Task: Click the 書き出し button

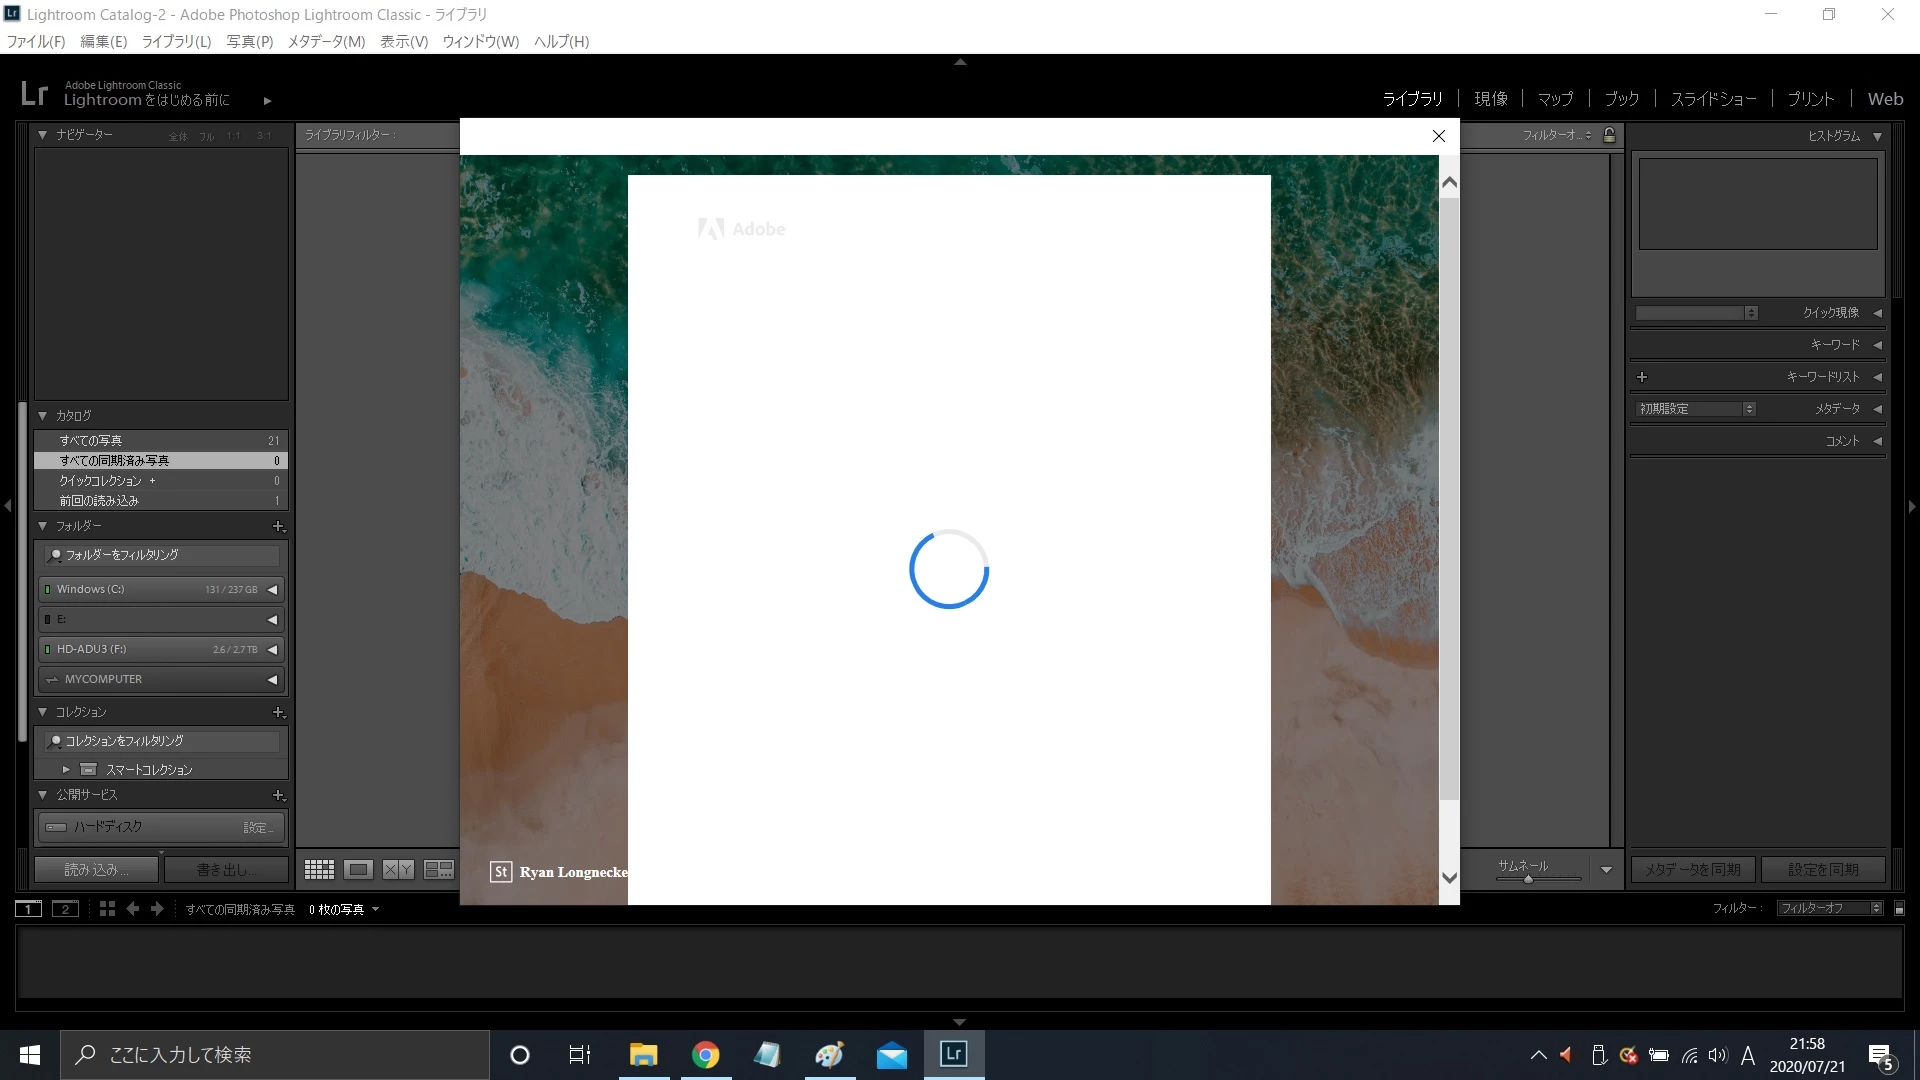Action: (x=226, y=870)
